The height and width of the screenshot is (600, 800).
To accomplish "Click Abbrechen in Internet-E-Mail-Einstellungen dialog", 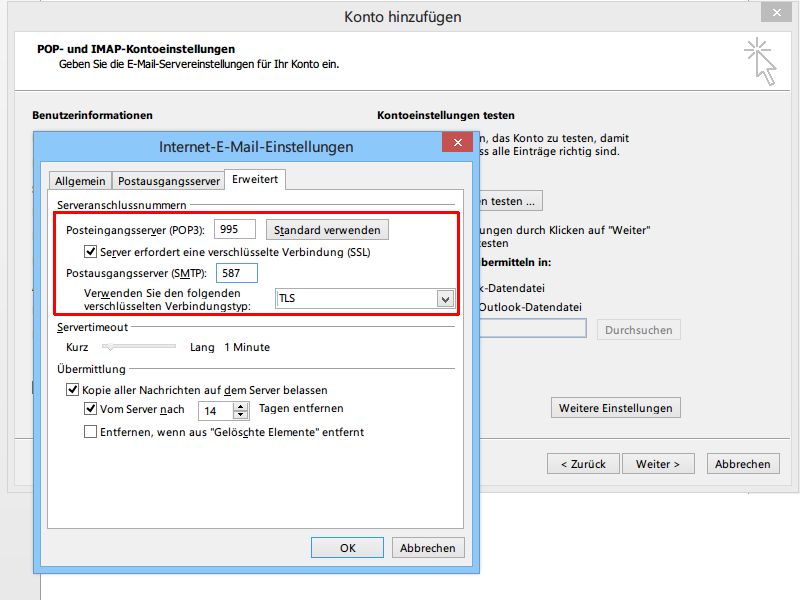I will pyautogui.click(x=428, y=547).
